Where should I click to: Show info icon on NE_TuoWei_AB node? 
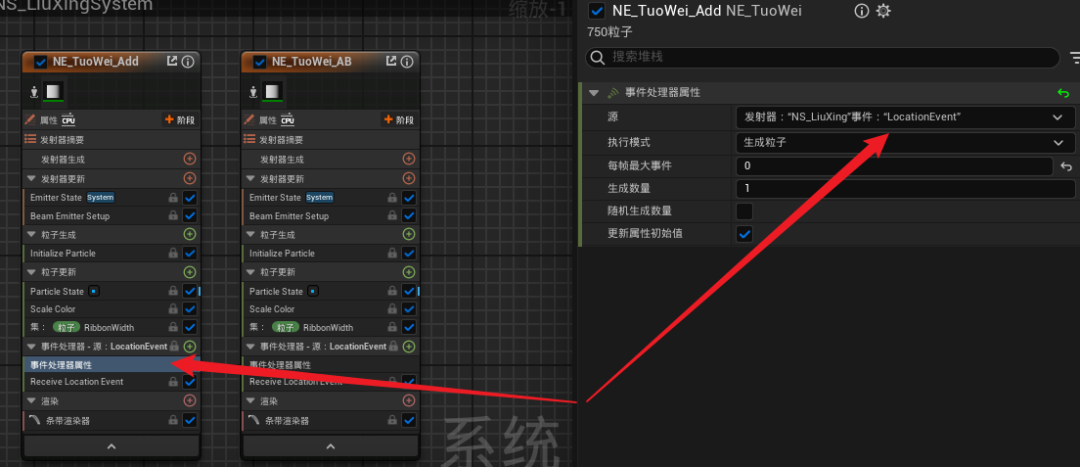pos(406,61)
